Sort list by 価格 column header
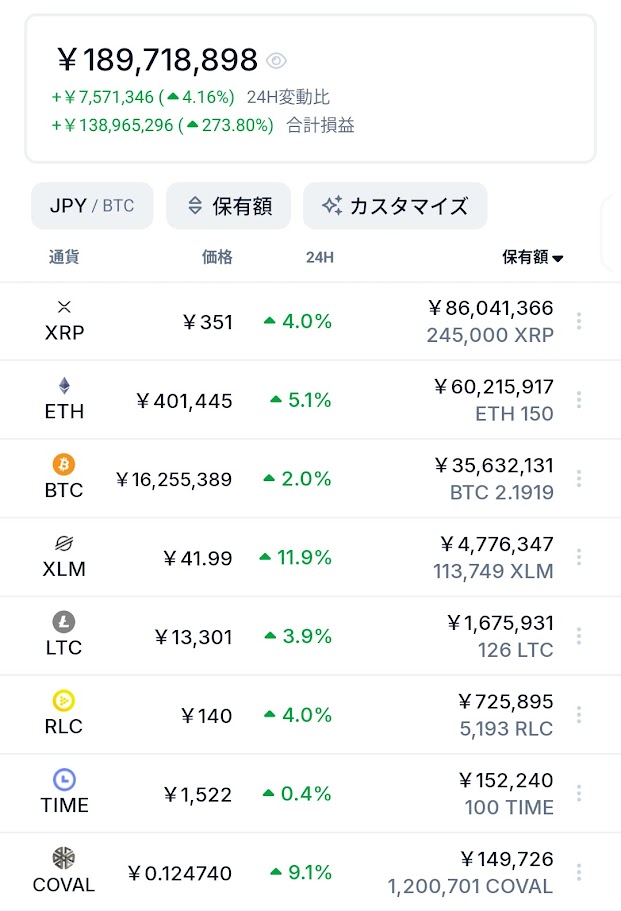Viewport: 621px width, 911px height. click(x=217, y=257)
